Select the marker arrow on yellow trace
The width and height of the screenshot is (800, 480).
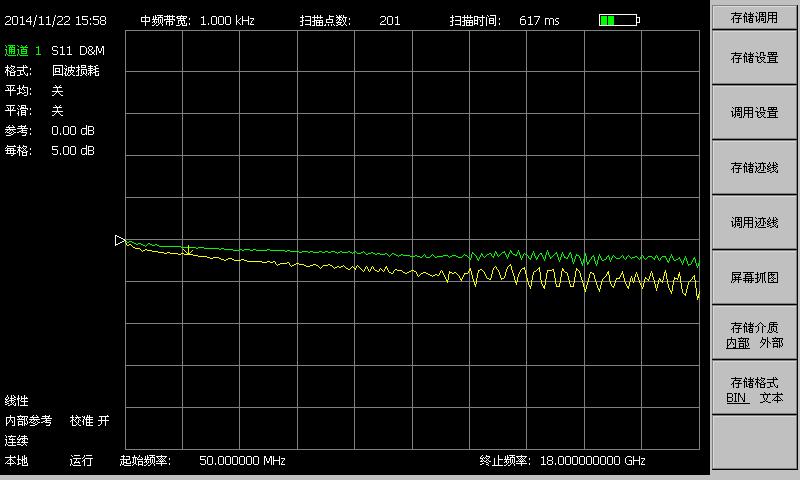187,249
